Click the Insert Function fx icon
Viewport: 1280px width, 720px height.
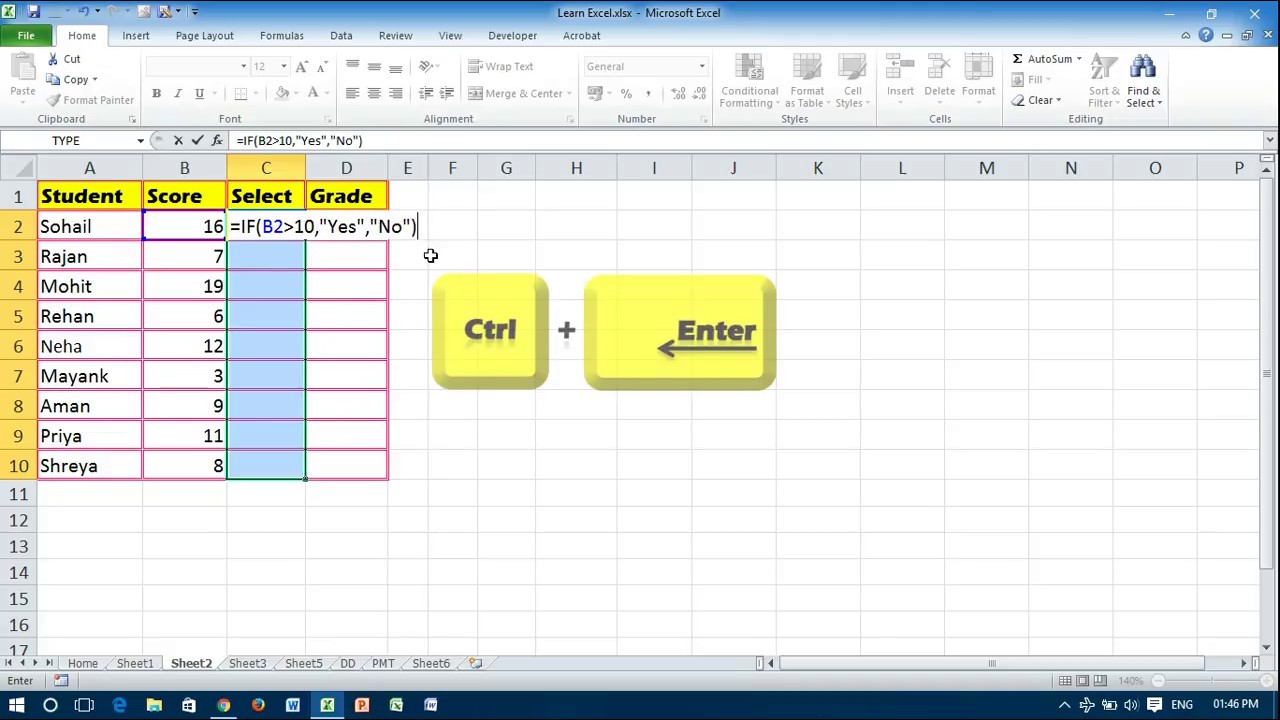[217, 141]
